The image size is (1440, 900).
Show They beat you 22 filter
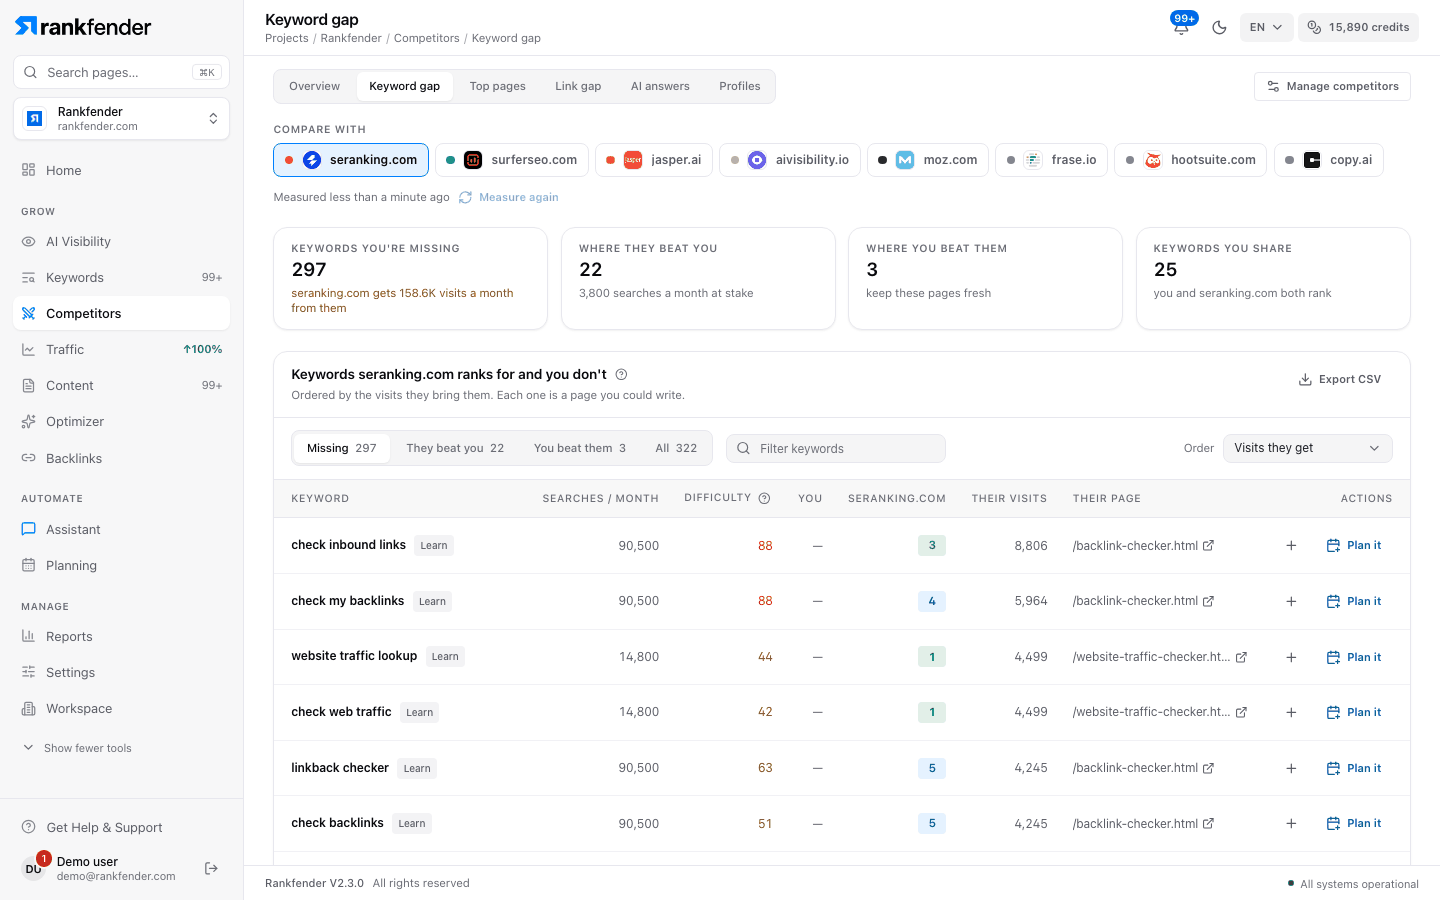point(455,448)
